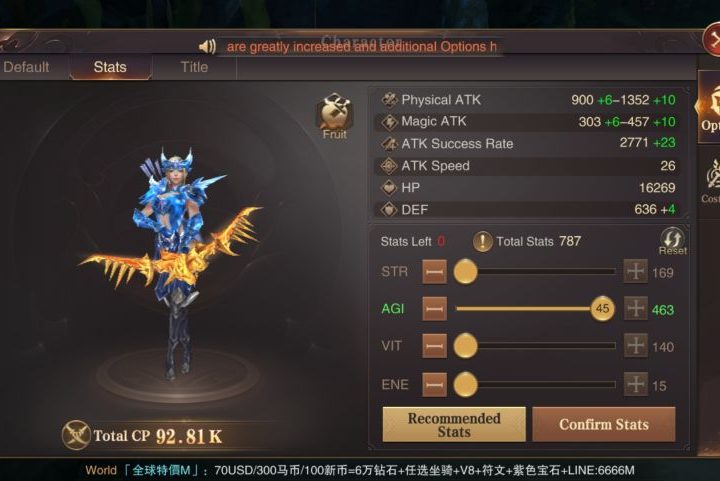Increase AGI with plus button

pos(636,308)
